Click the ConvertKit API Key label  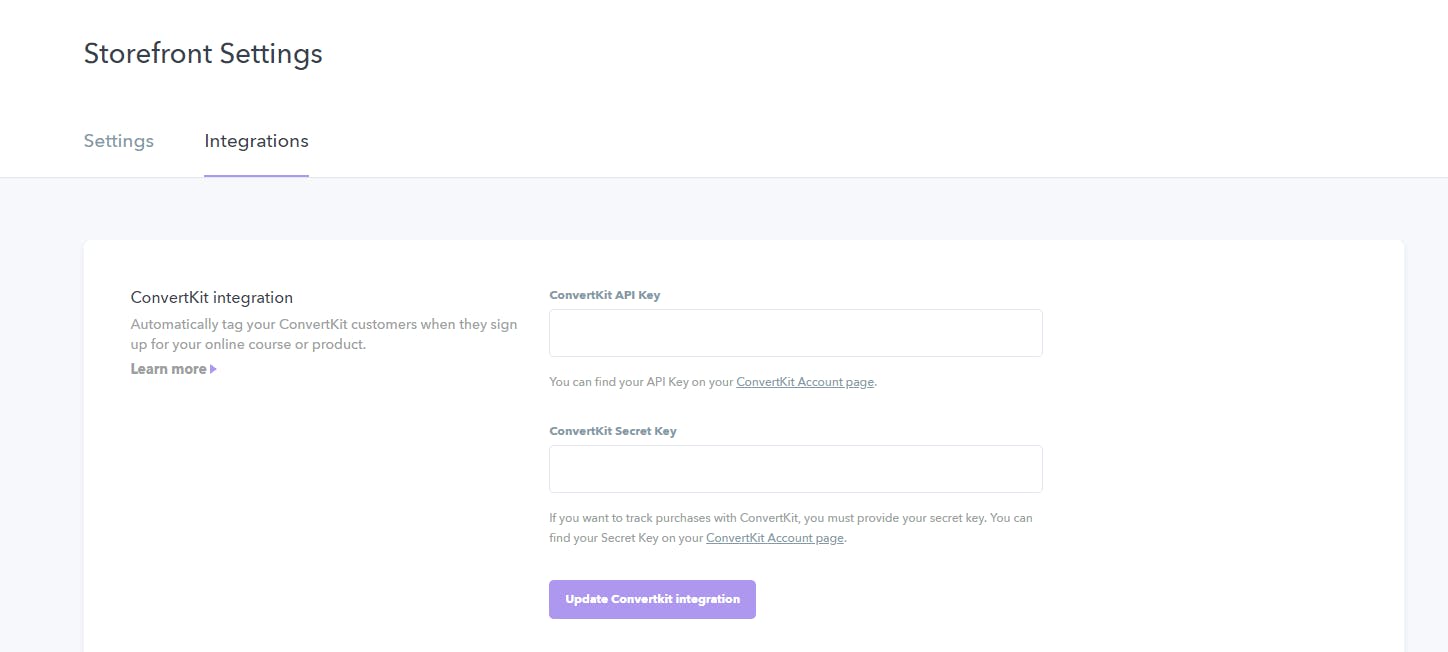click(605, 295)
